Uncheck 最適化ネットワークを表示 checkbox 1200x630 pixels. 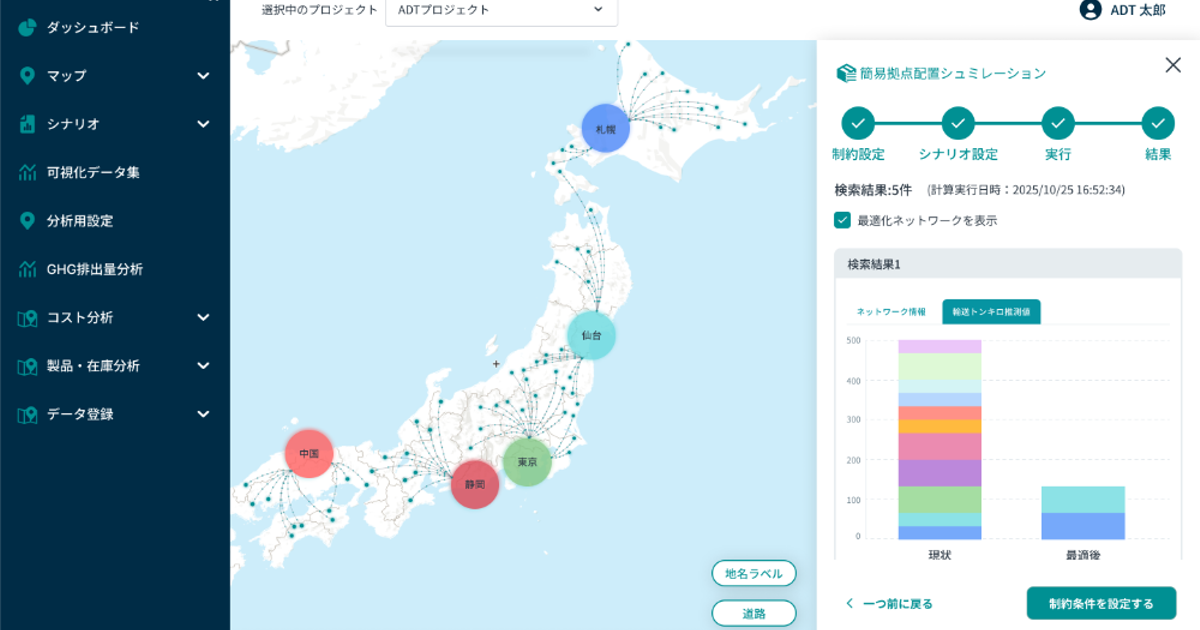pyautogui.click(x=843, y=220)
